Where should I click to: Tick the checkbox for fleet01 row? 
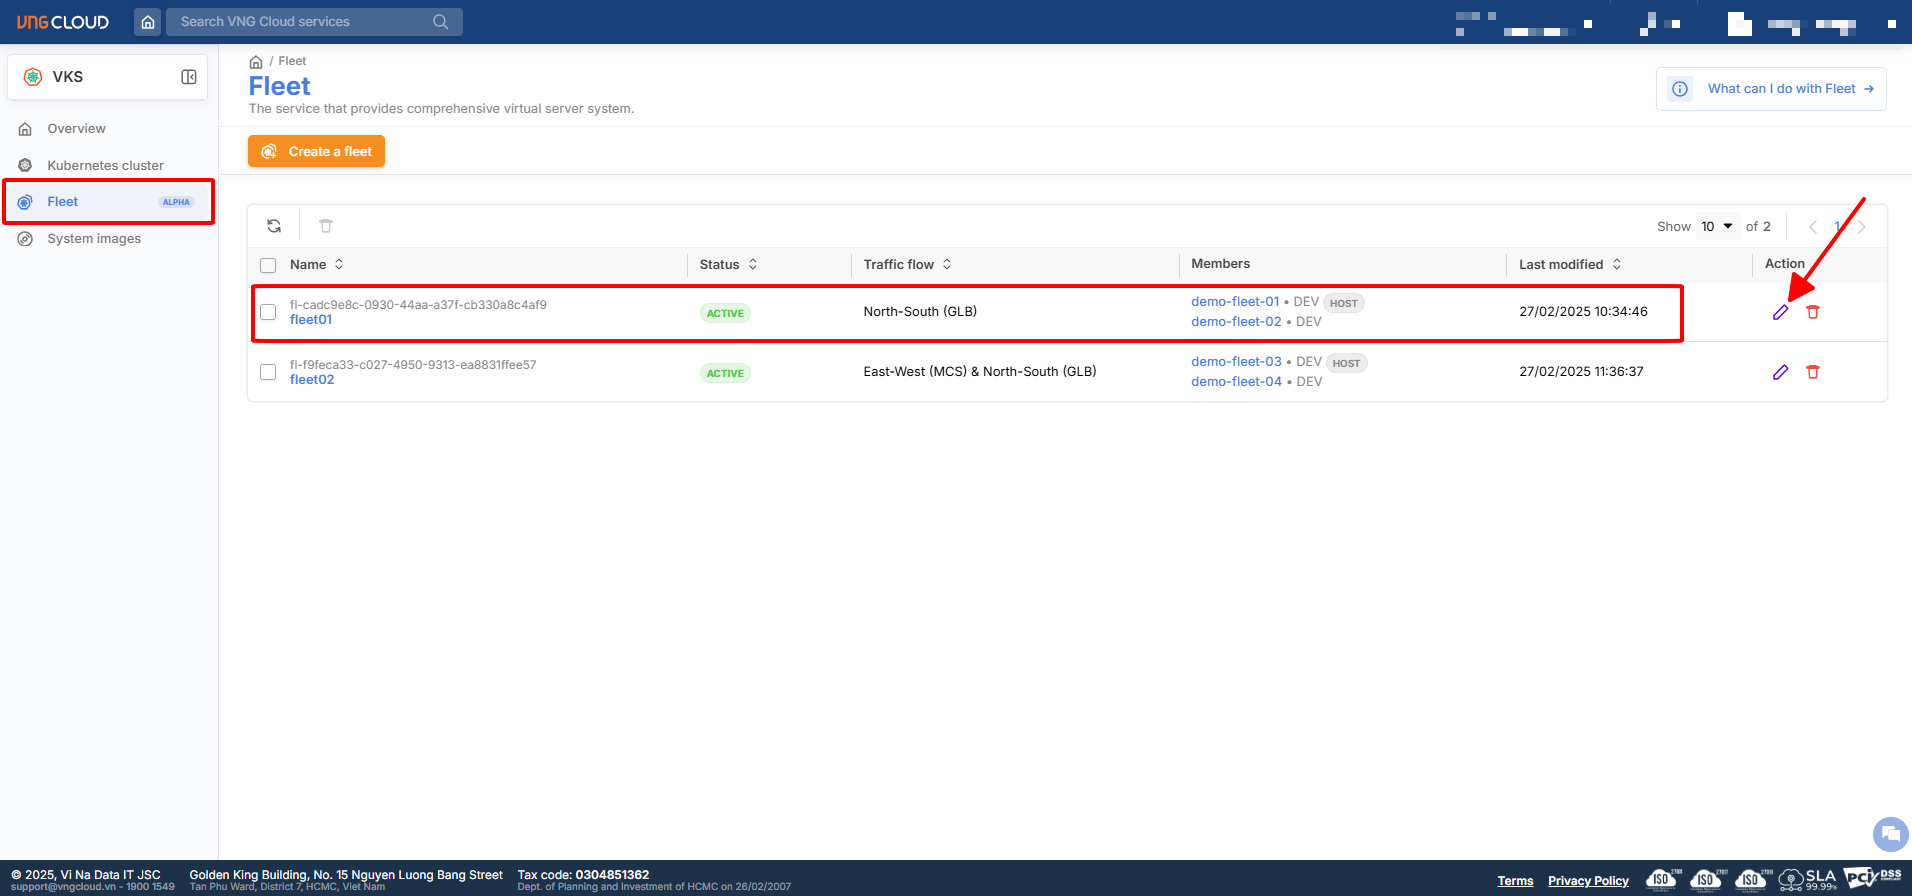(x=268, y=312)
